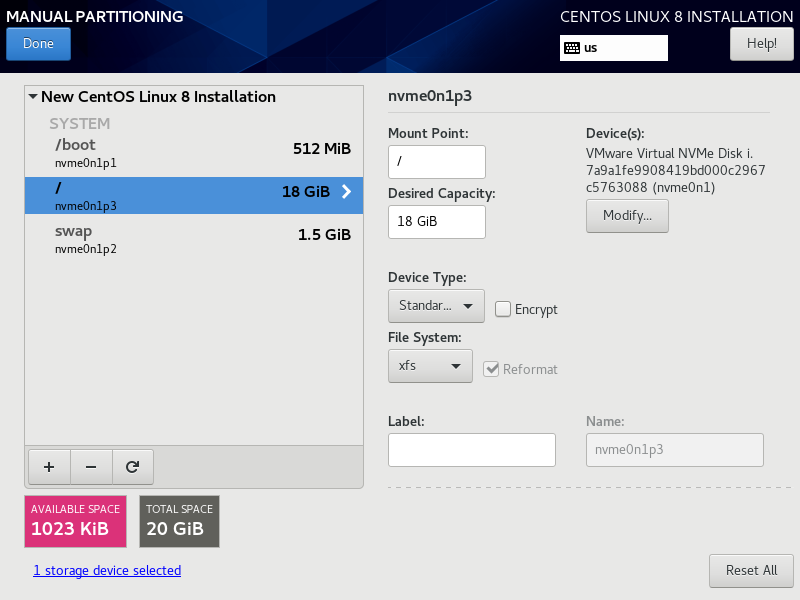Reload storage configuration from disk

133,467
